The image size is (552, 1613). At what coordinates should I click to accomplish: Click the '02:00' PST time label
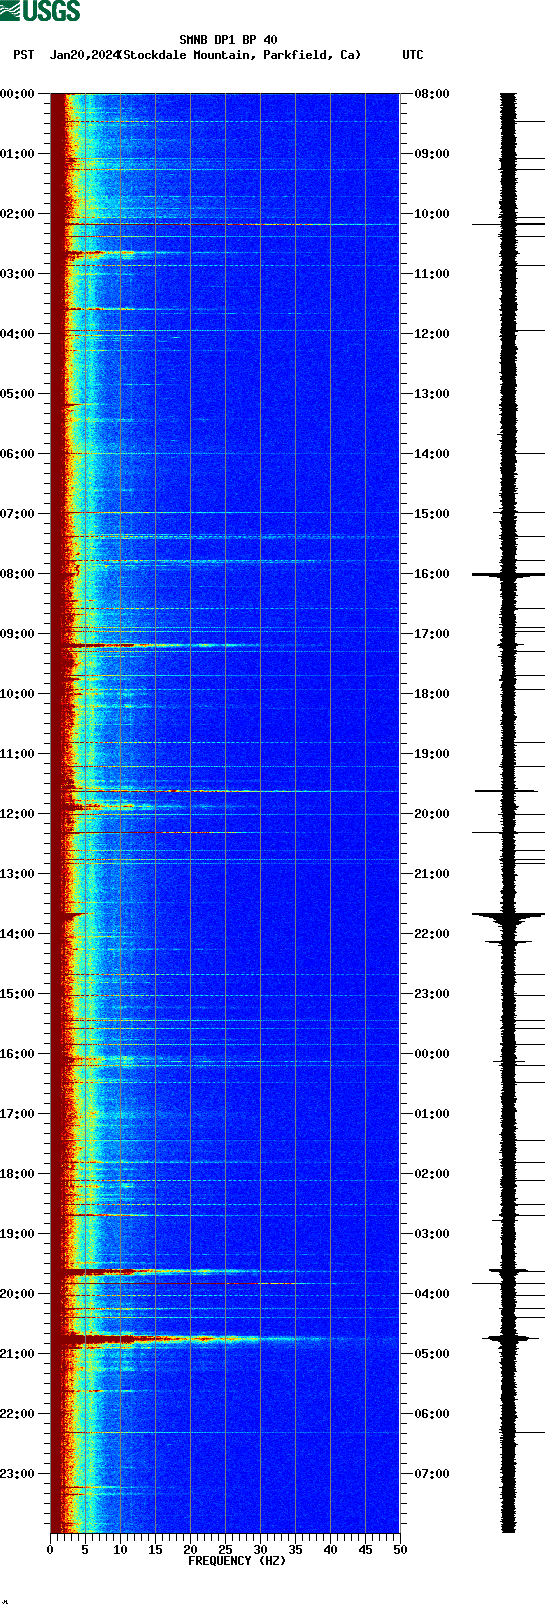tap(18, 214)
